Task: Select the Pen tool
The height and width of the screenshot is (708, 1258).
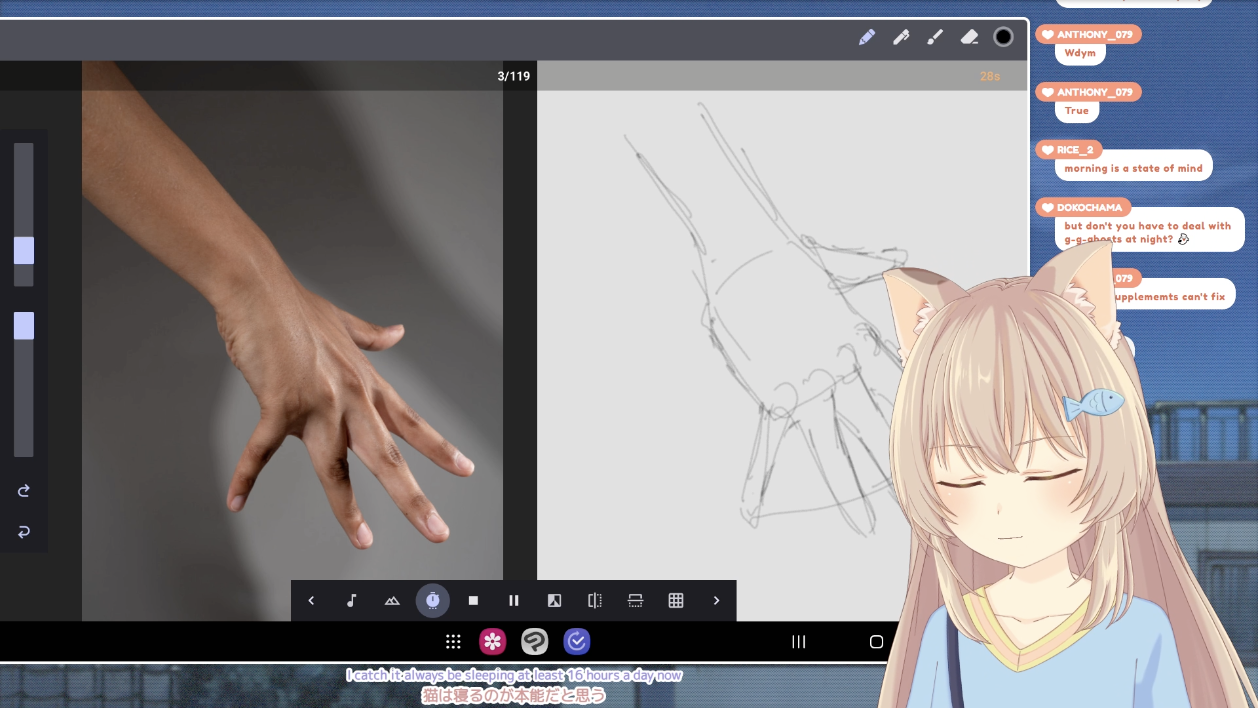Action: coord(901,37)
